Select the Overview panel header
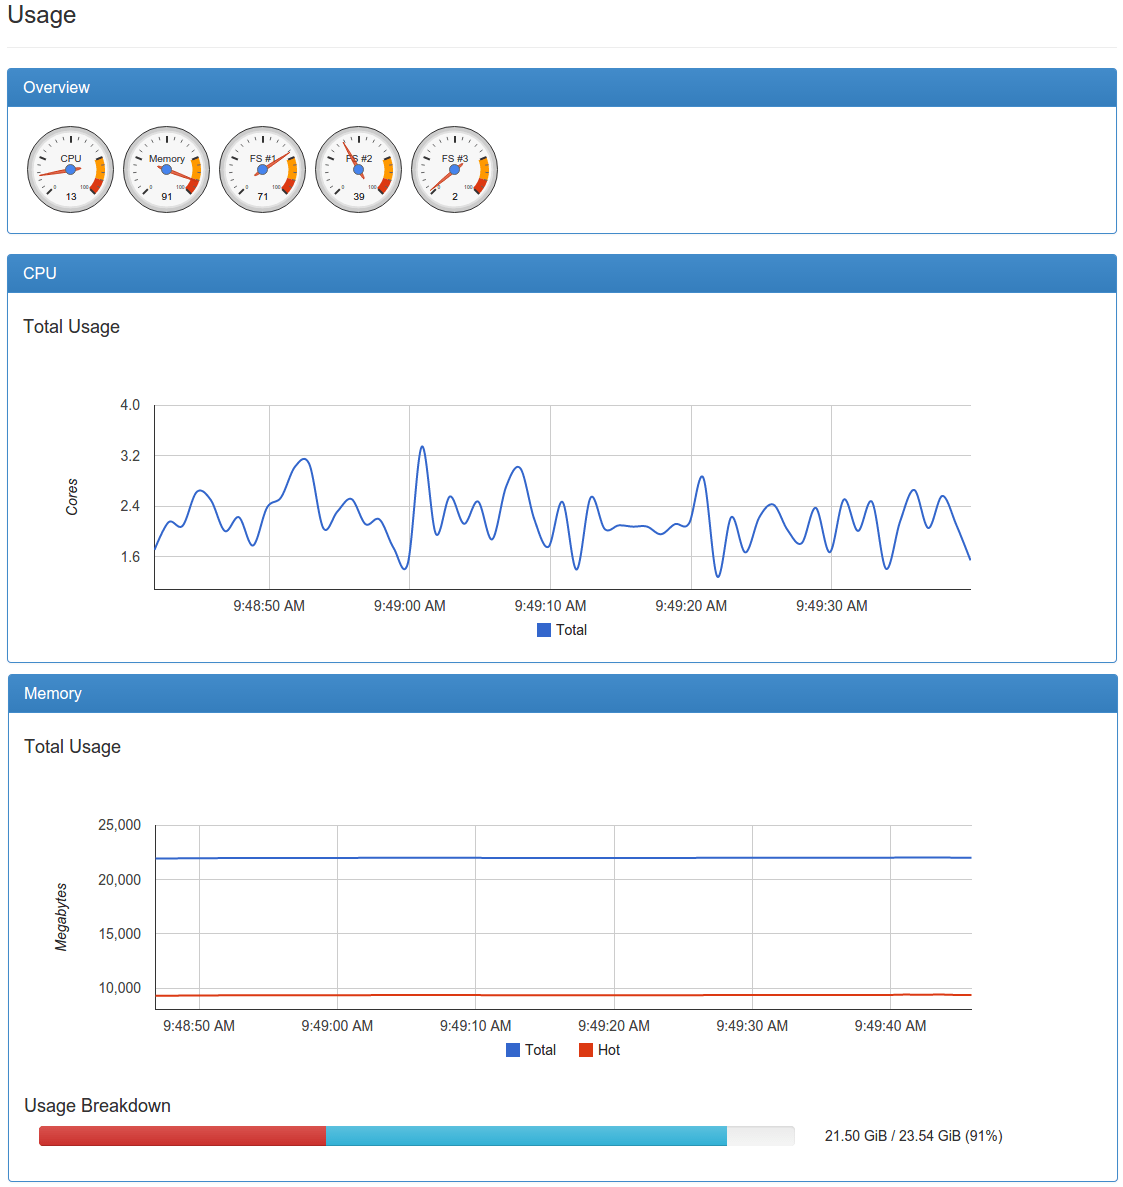This screenshot has width=1123, height=1187. (561, 88)
